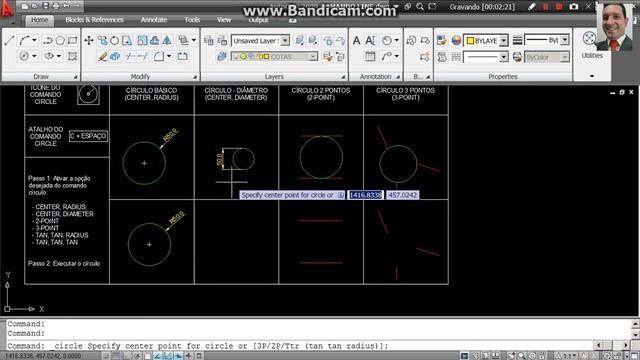Activate the Stretch tool
640x360 pixels.
127,40
